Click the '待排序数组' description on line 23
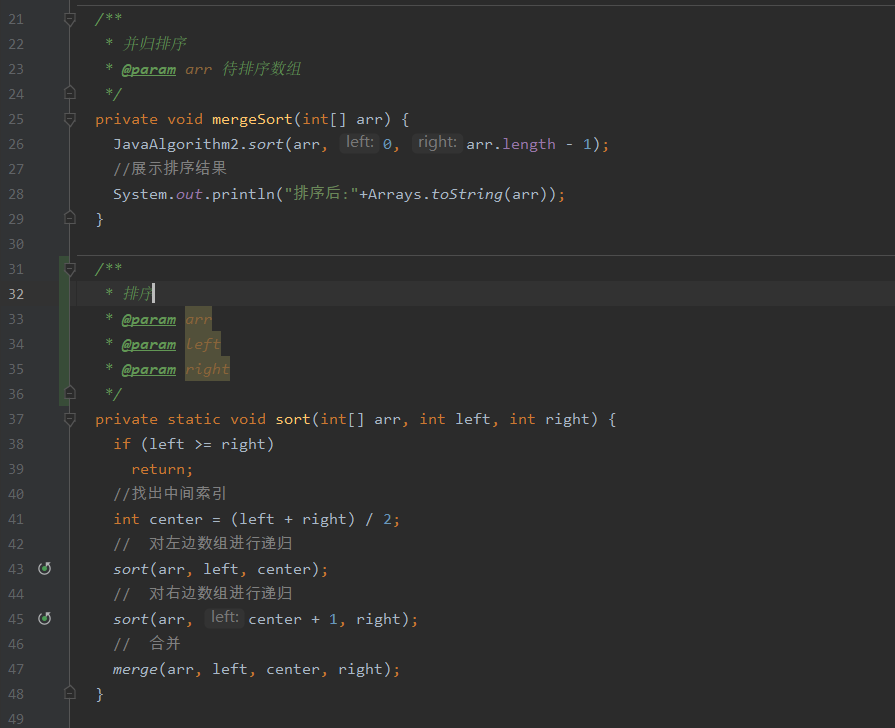This screenshot has height=728, width=895. click(261, 69)
